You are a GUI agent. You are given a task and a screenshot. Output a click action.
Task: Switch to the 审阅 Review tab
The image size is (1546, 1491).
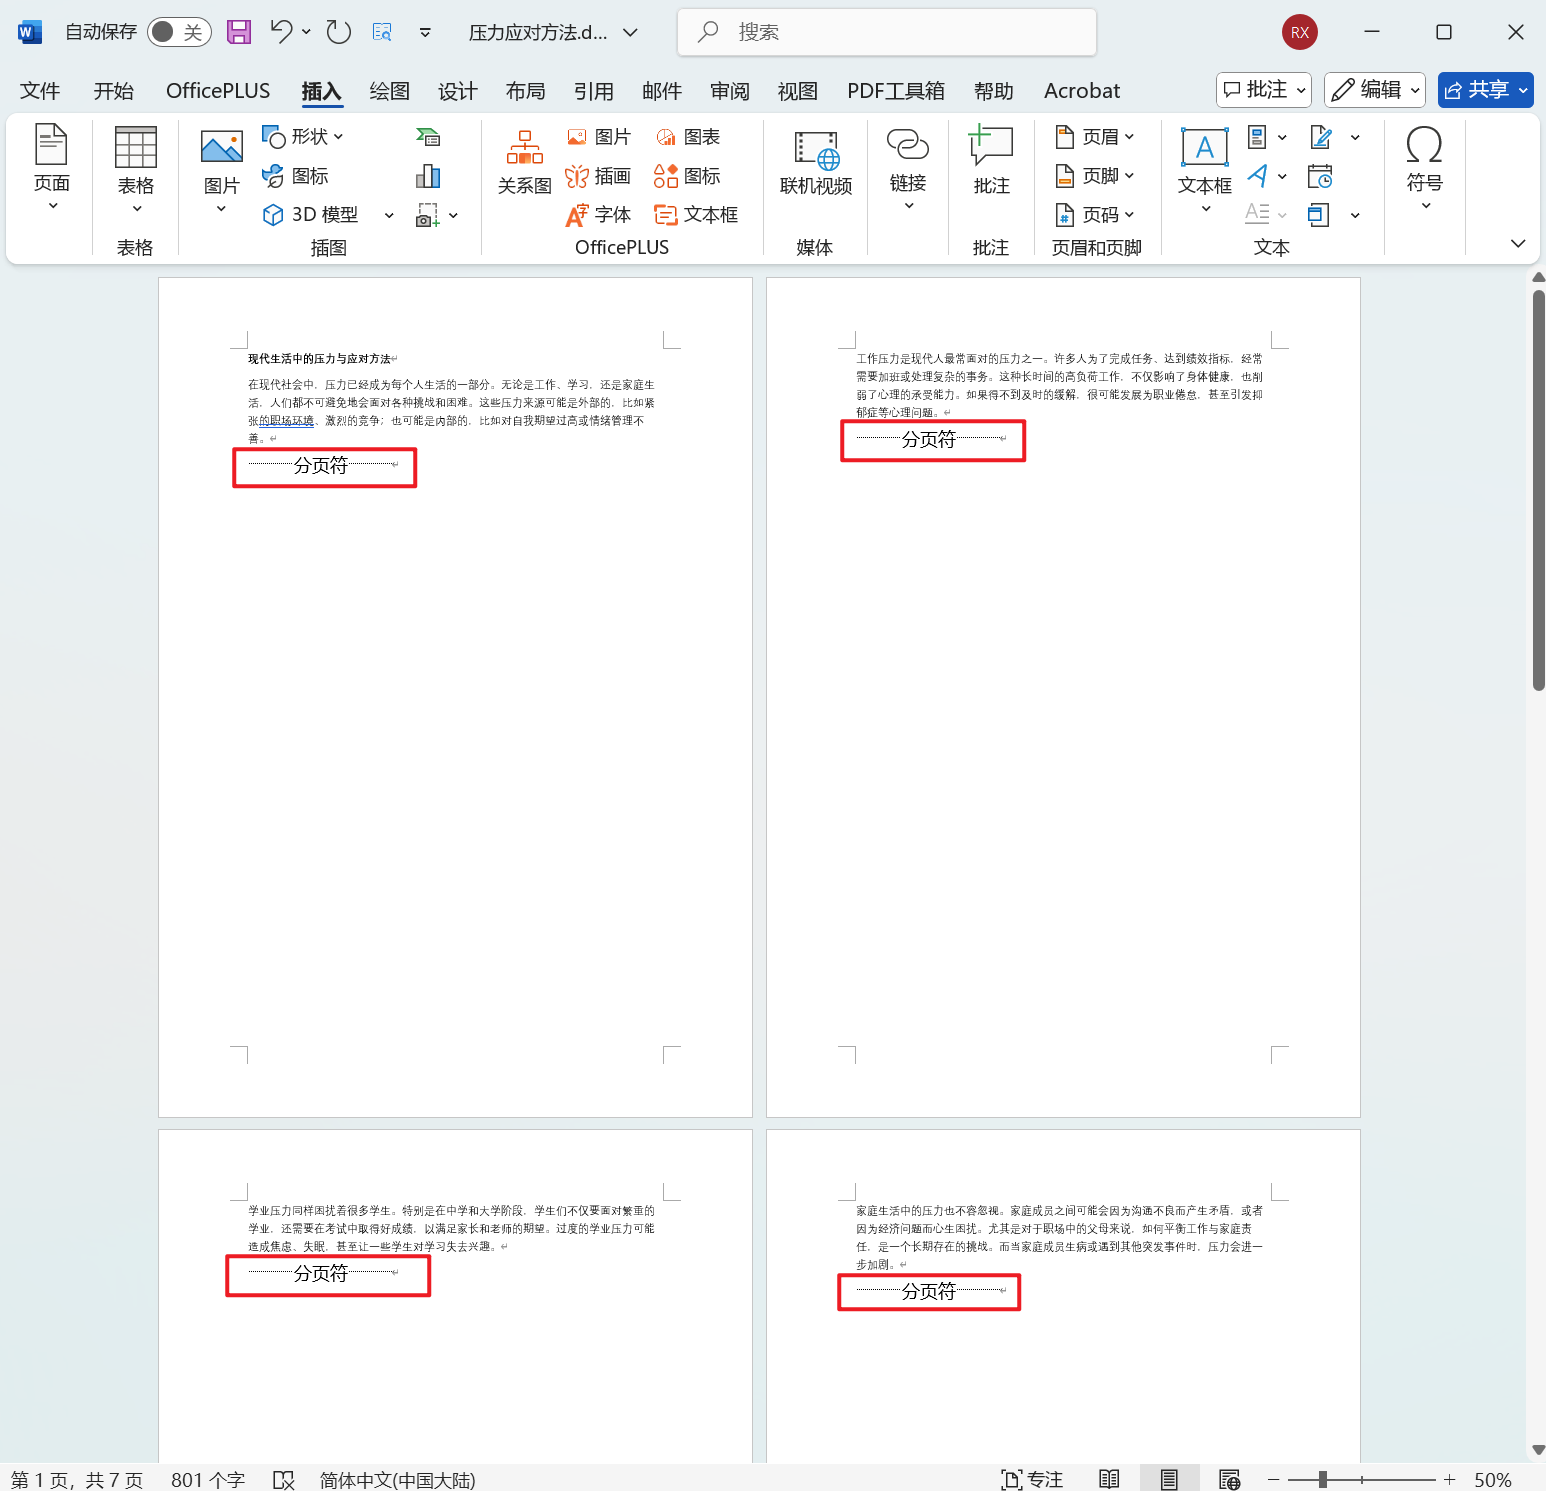click(730, 91)
